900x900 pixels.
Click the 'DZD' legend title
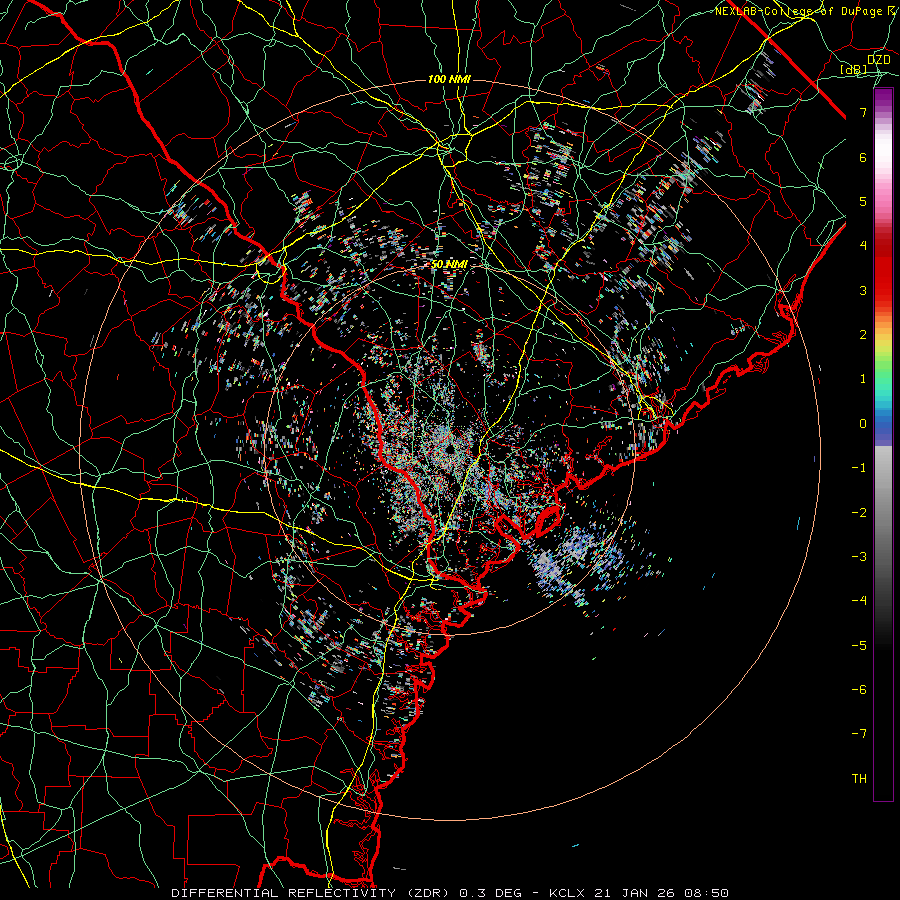tap(878, 60)
